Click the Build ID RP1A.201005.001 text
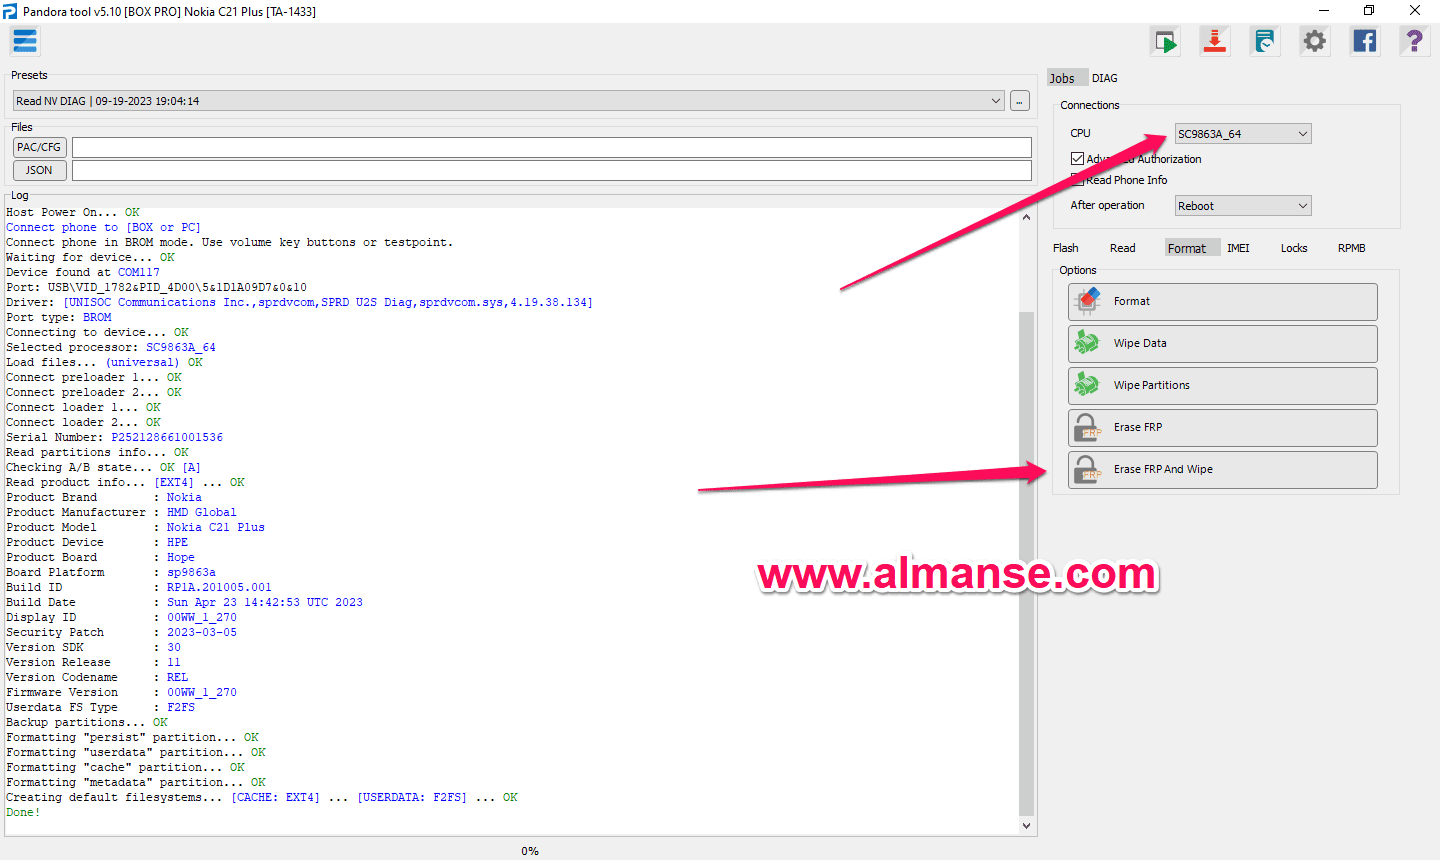 pos(219,587)
